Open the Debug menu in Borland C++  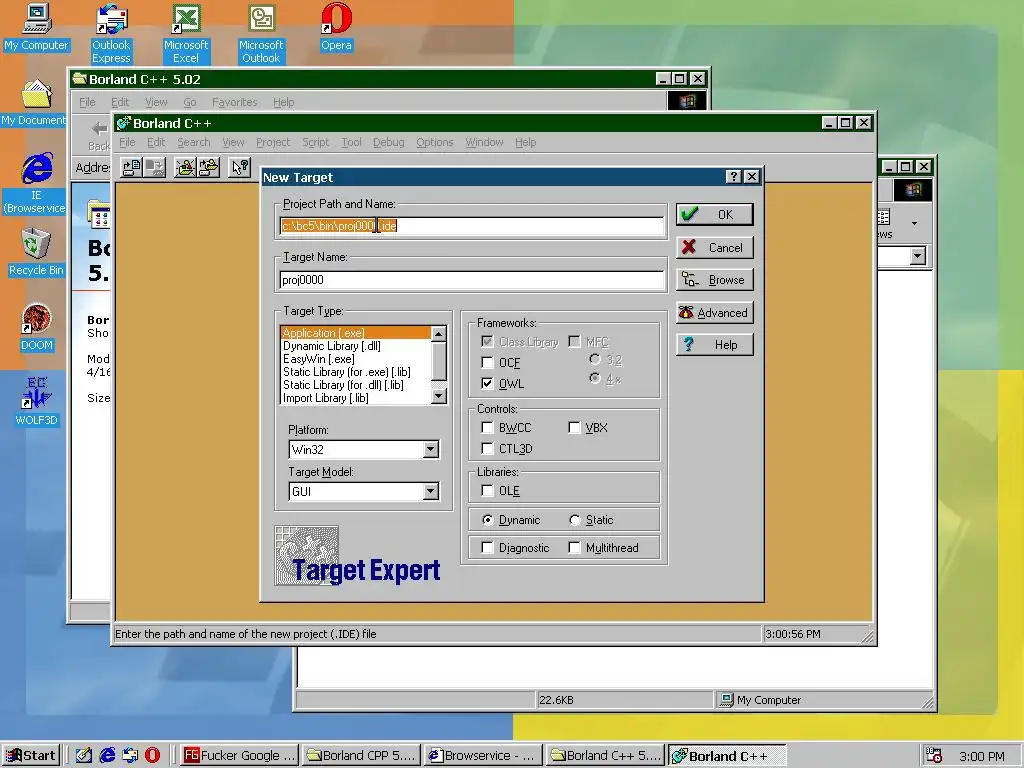click(389, 142)
